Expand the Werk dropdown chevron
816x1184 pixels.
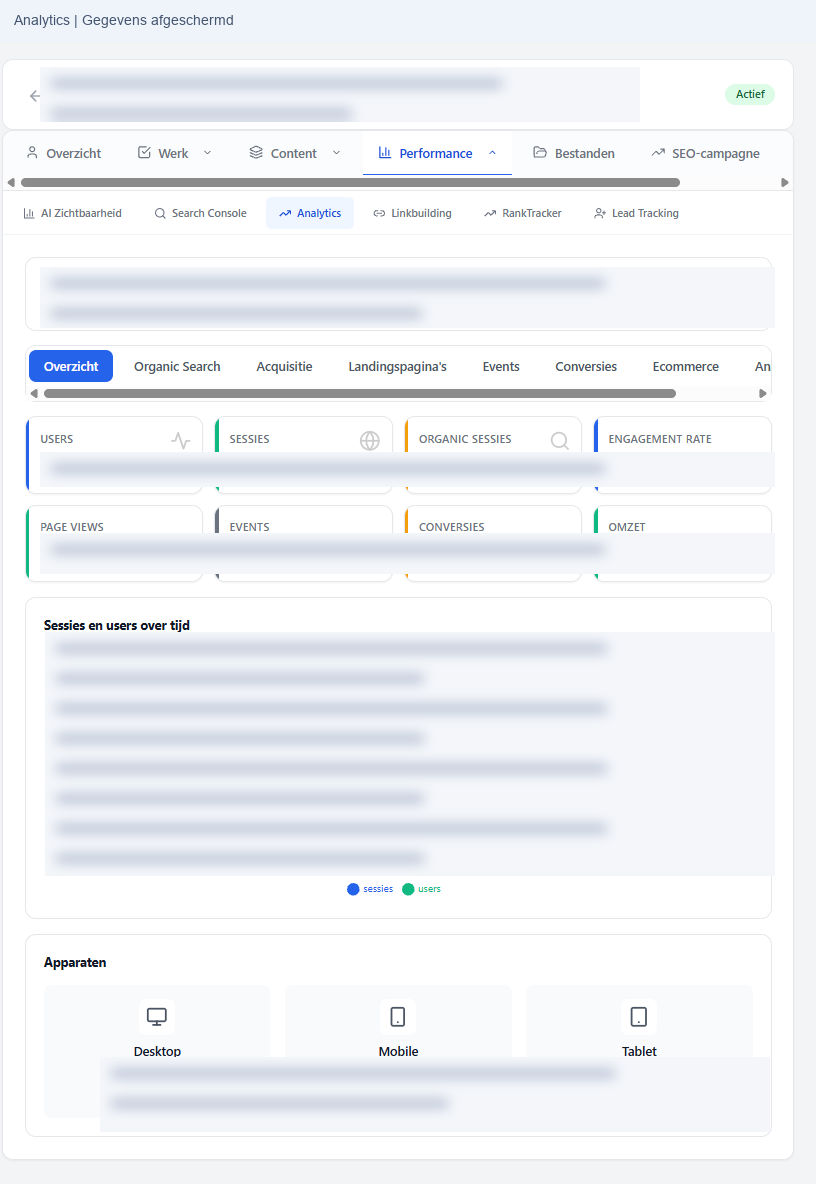(x=208, y=153)
